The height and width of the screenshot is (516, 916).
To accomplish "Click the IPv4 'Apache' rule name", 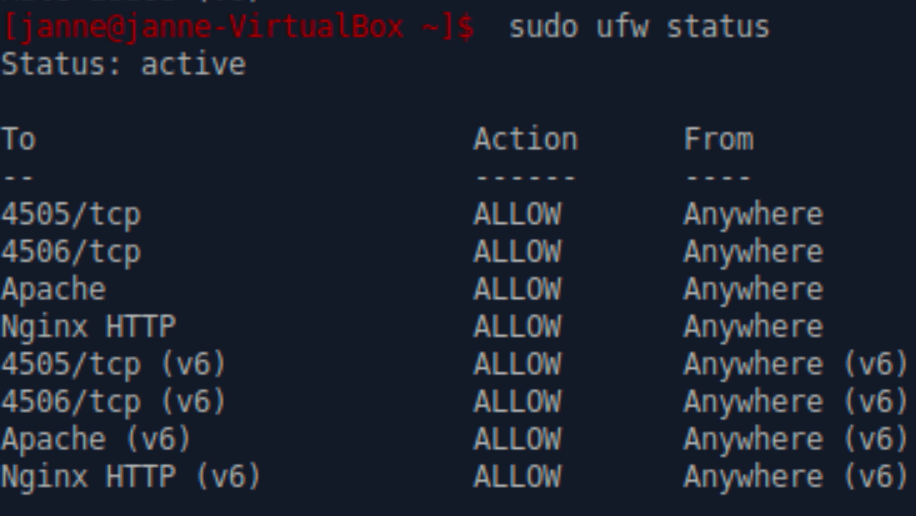I will click(x=53, y=289).
